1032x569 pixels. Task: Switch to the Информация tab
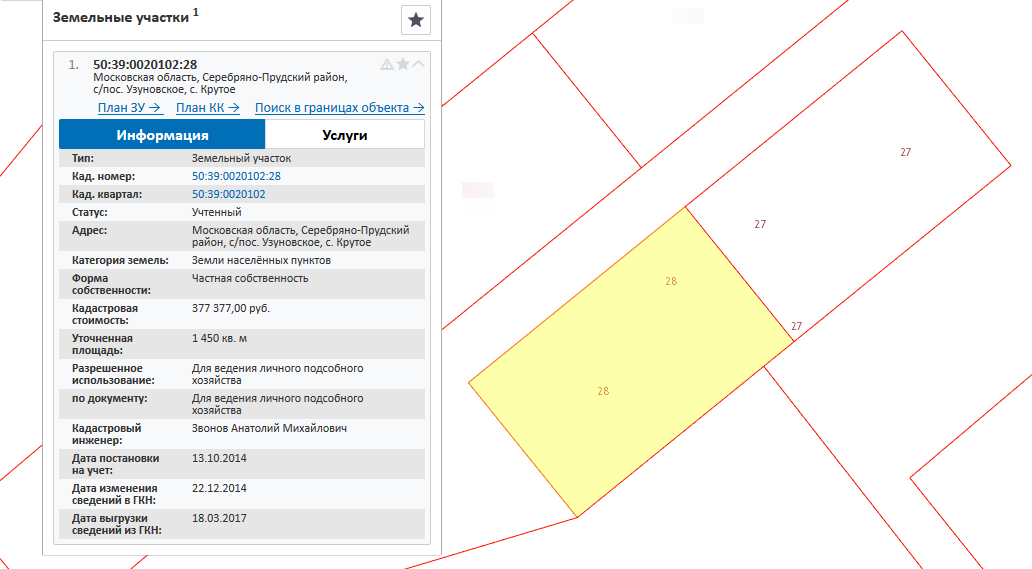162,134
